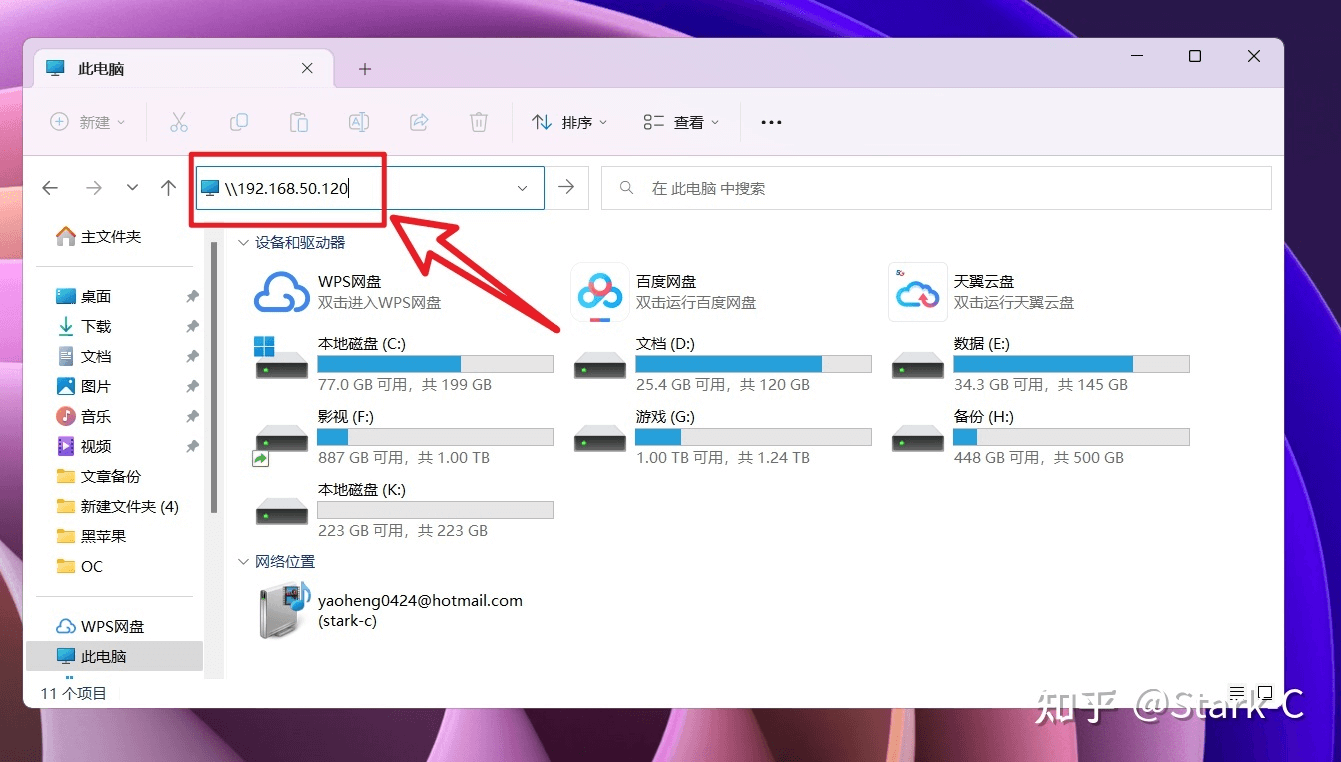This screenshot has height=762, width=1341.
Task: Open the 天翼云盘 drive icon
Action: coord(918,291)
